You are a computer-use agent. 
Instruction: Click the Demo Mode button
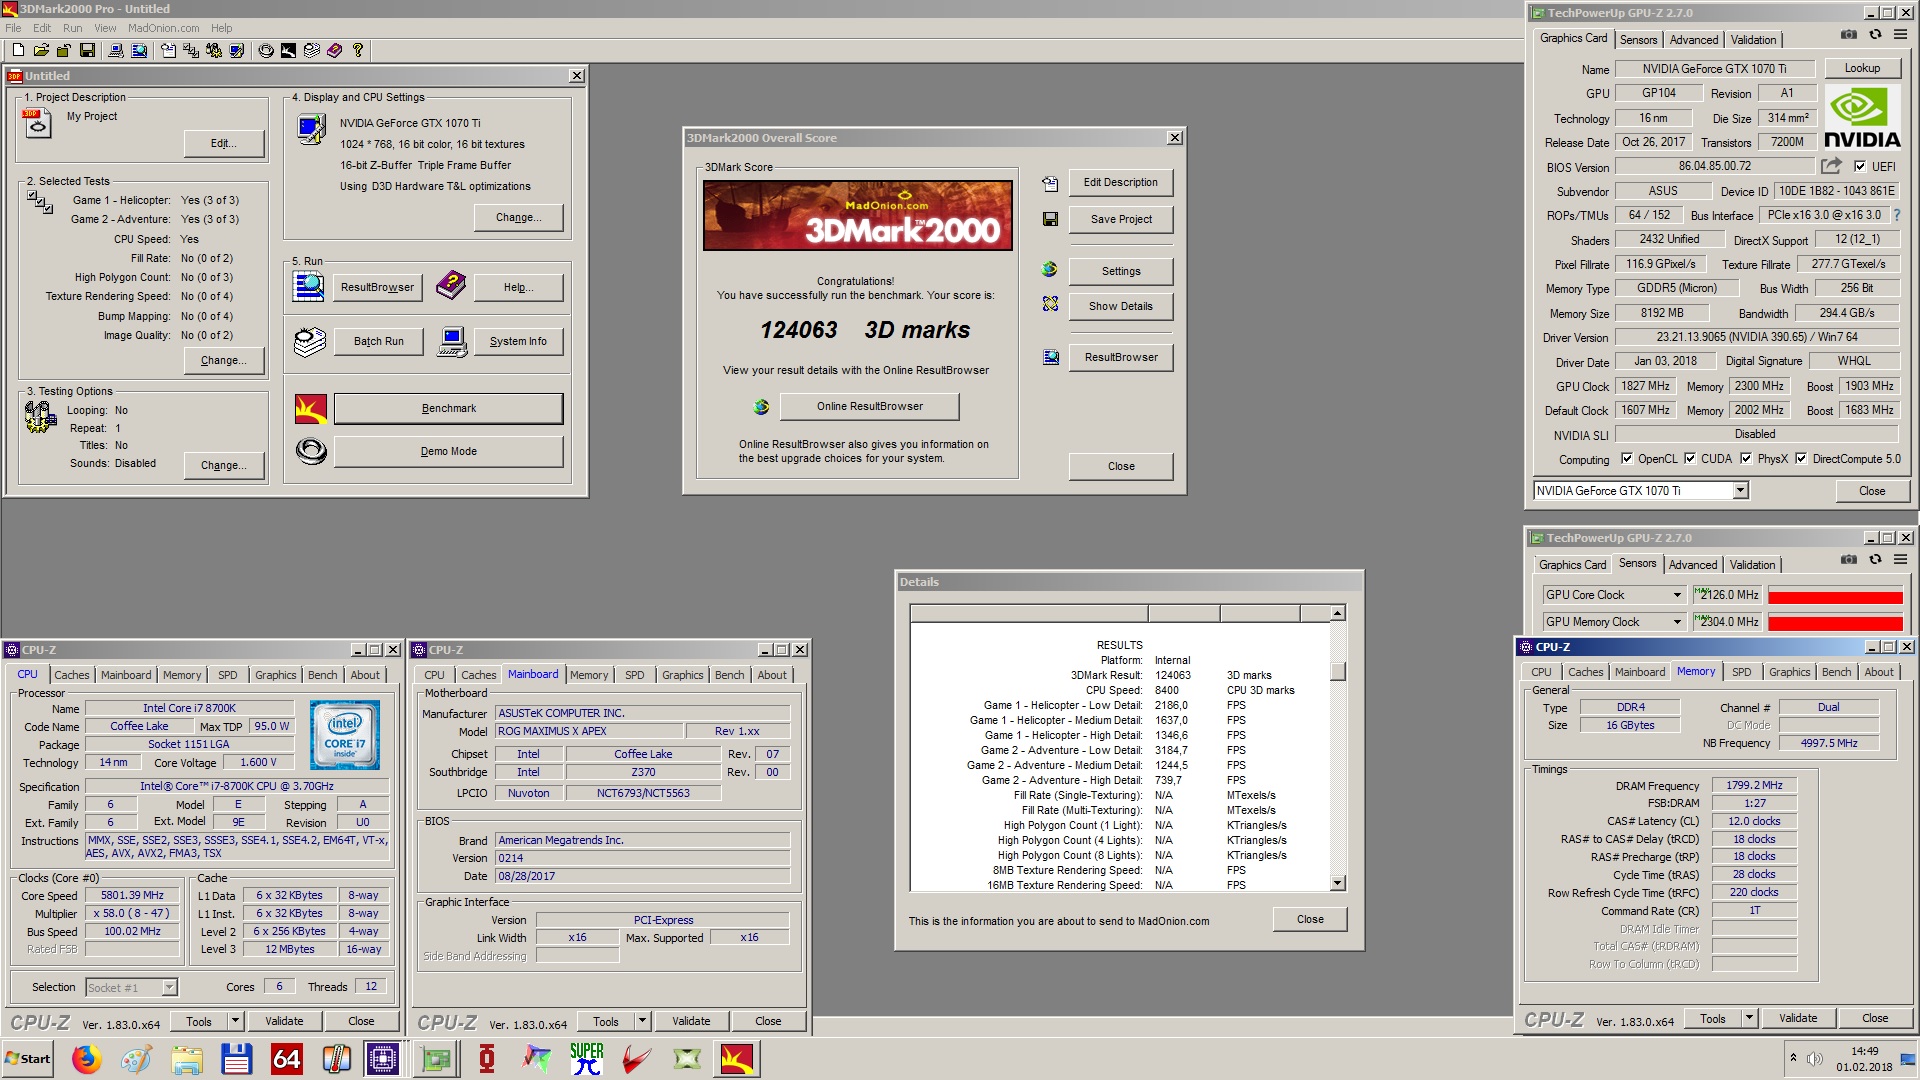449,451
